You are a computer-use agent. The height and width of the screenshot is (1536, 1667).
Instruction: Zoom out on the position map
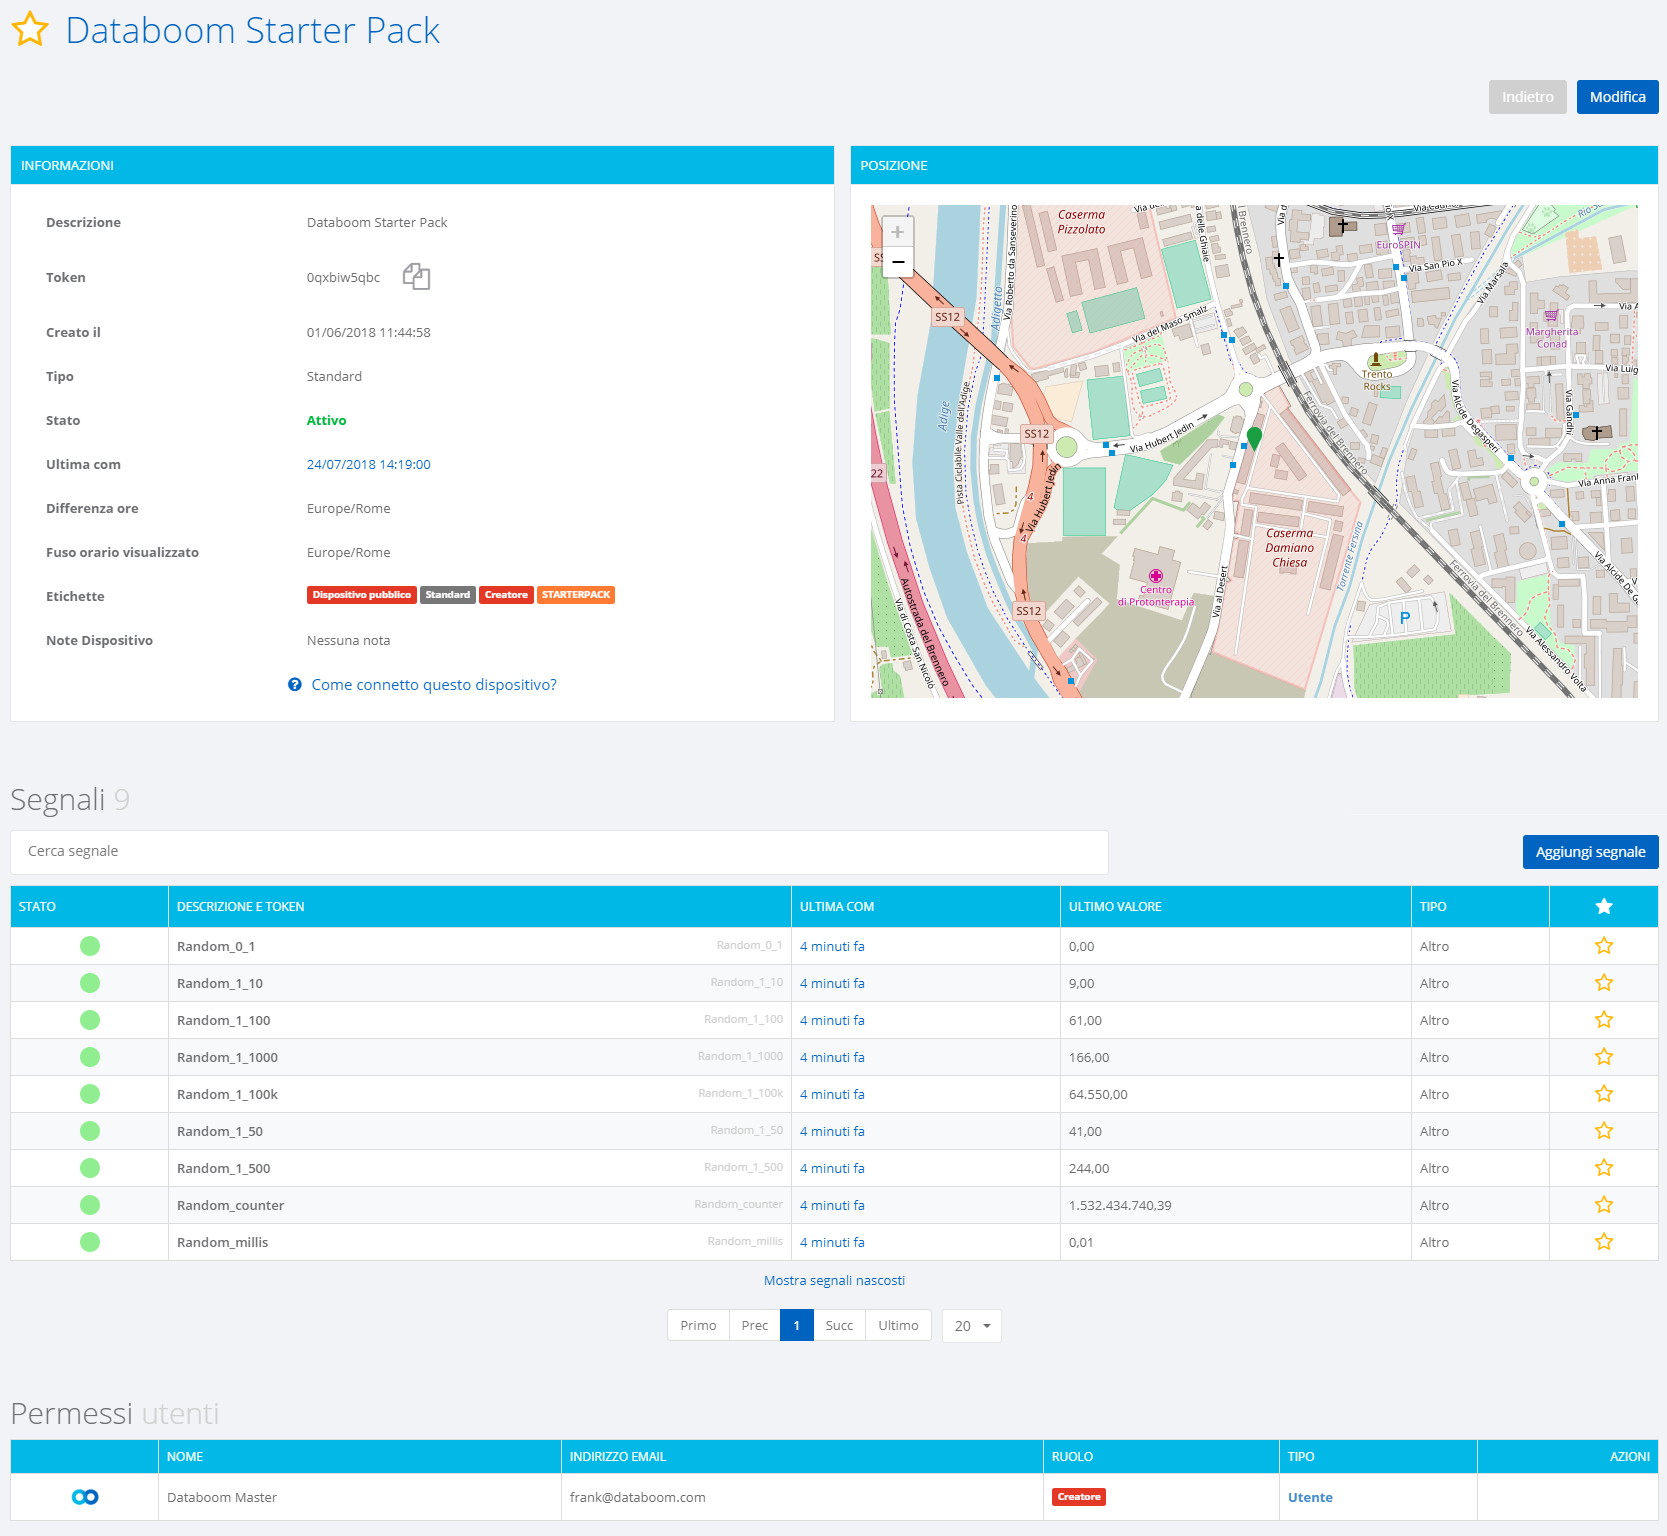coord(897,262)
